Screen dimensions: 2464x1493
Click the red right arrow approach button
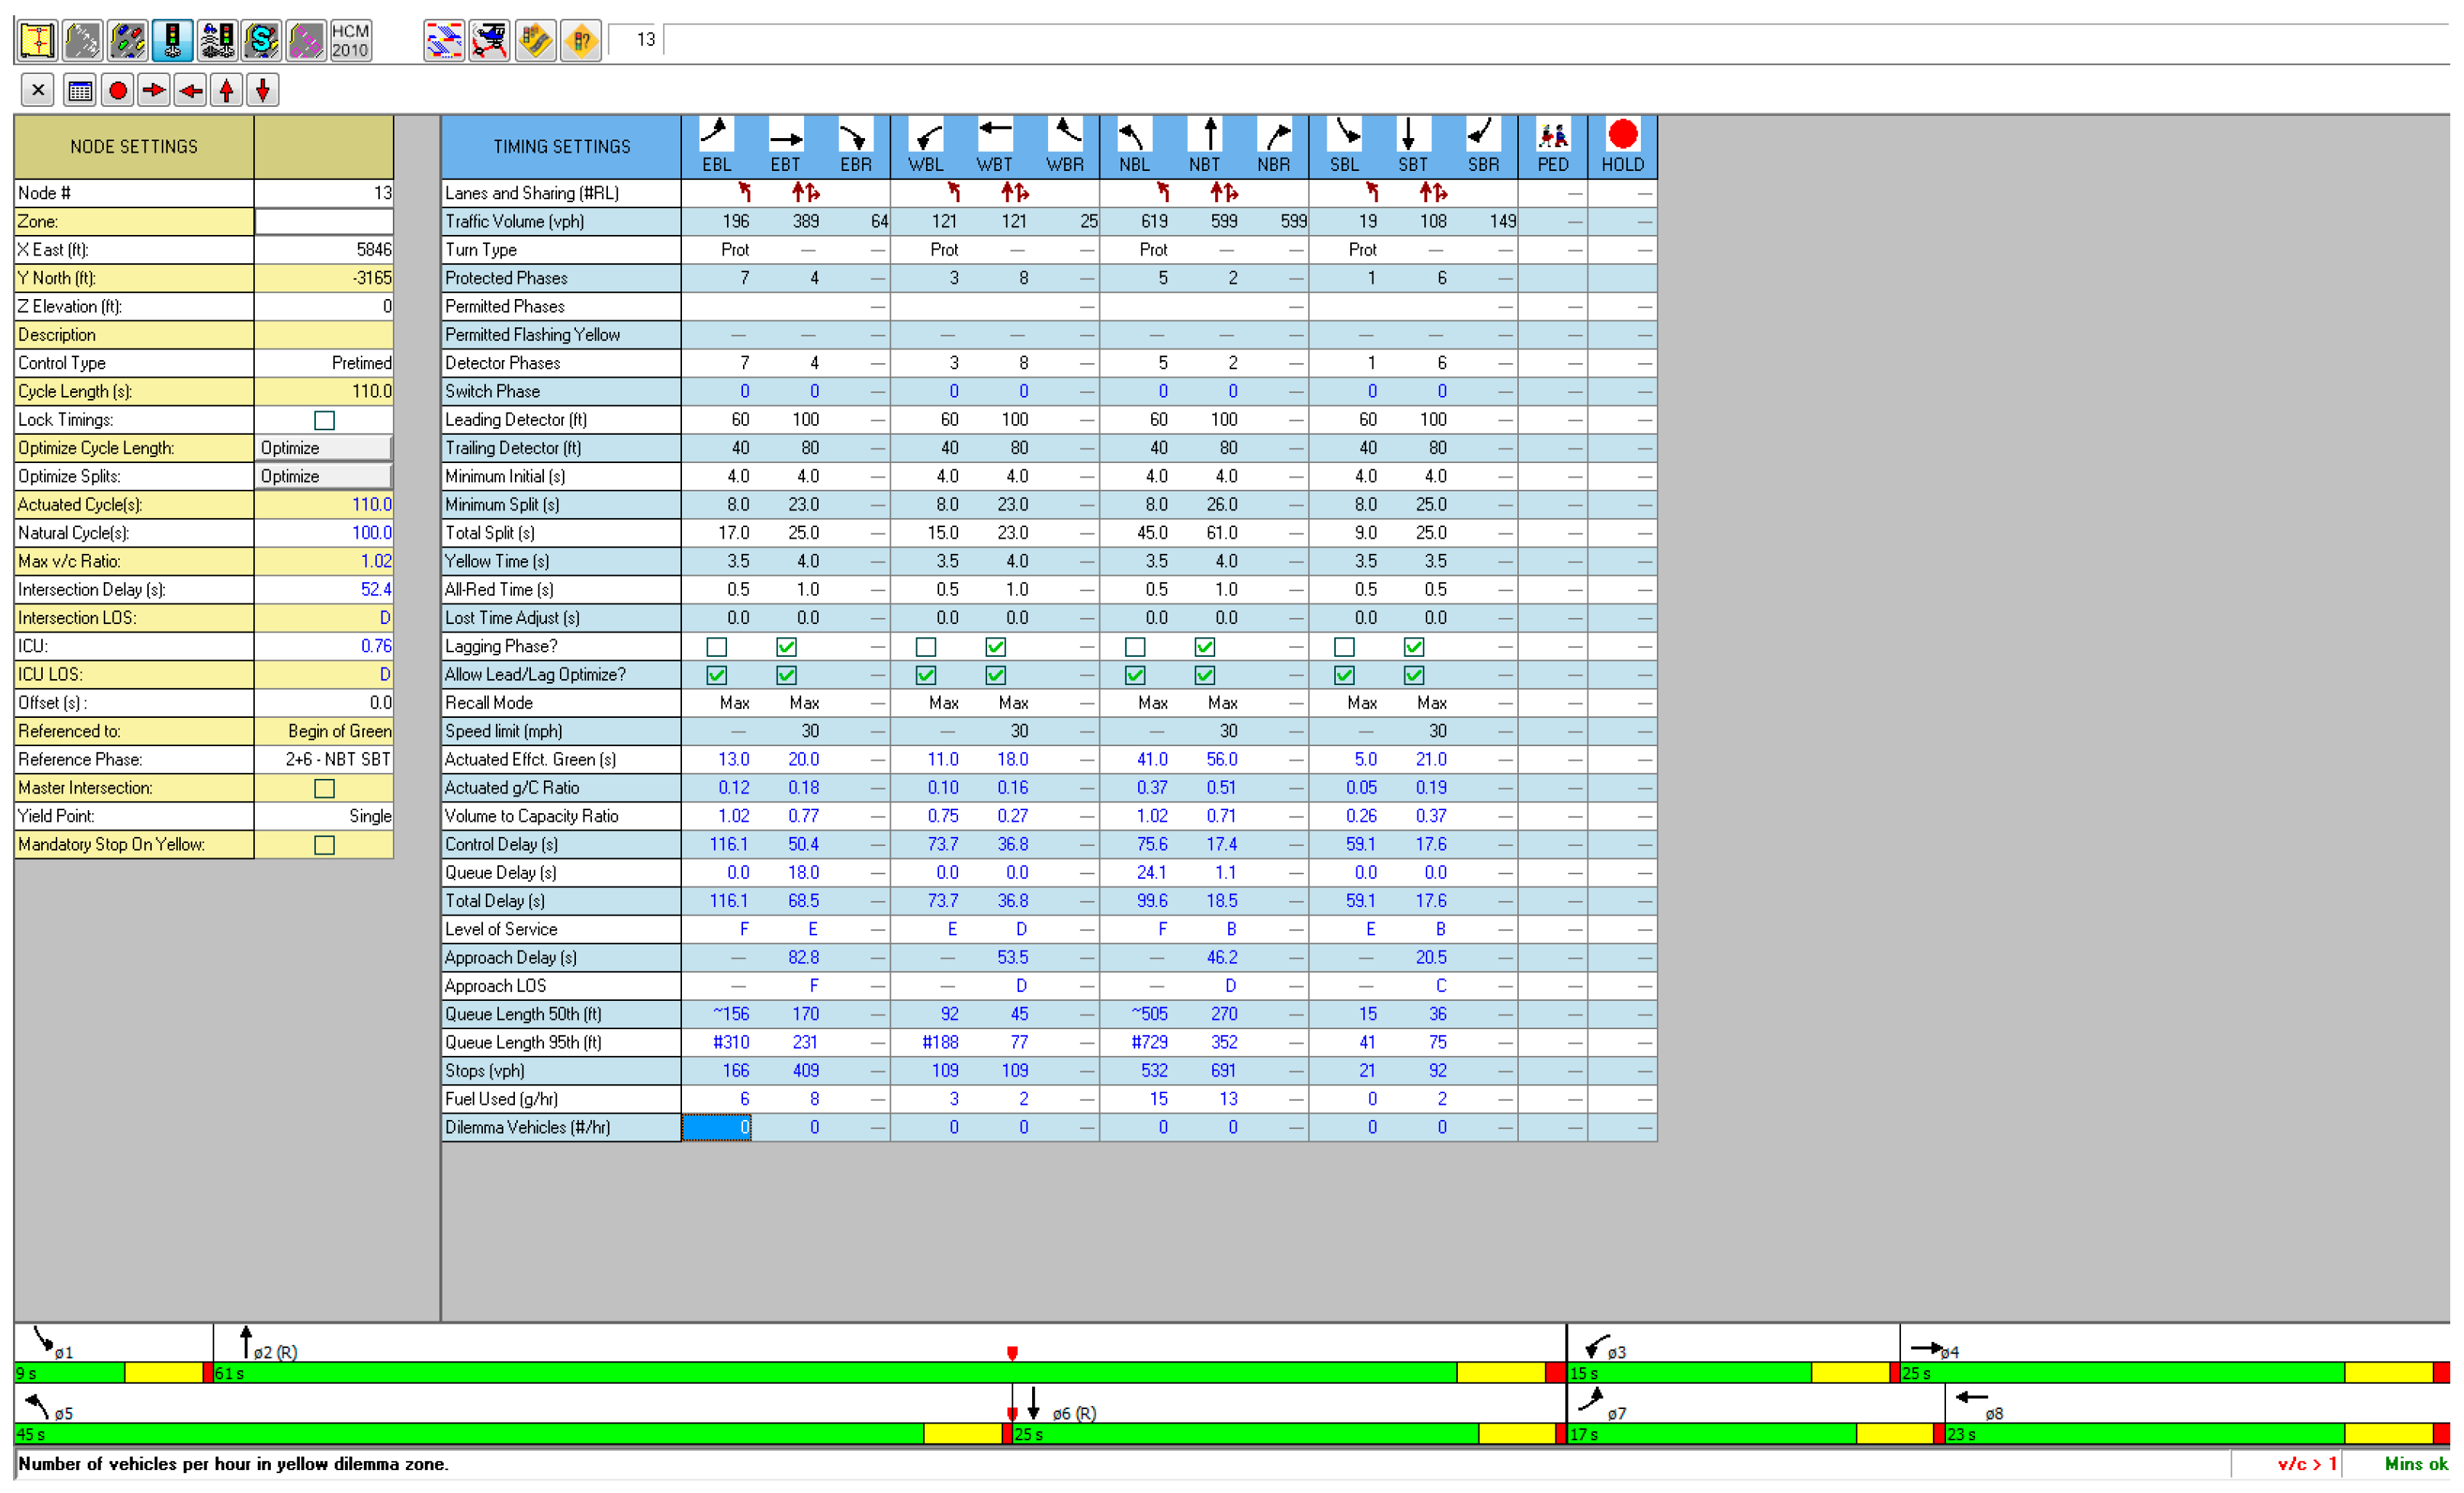pyautogui.click(x=153, y=91)
